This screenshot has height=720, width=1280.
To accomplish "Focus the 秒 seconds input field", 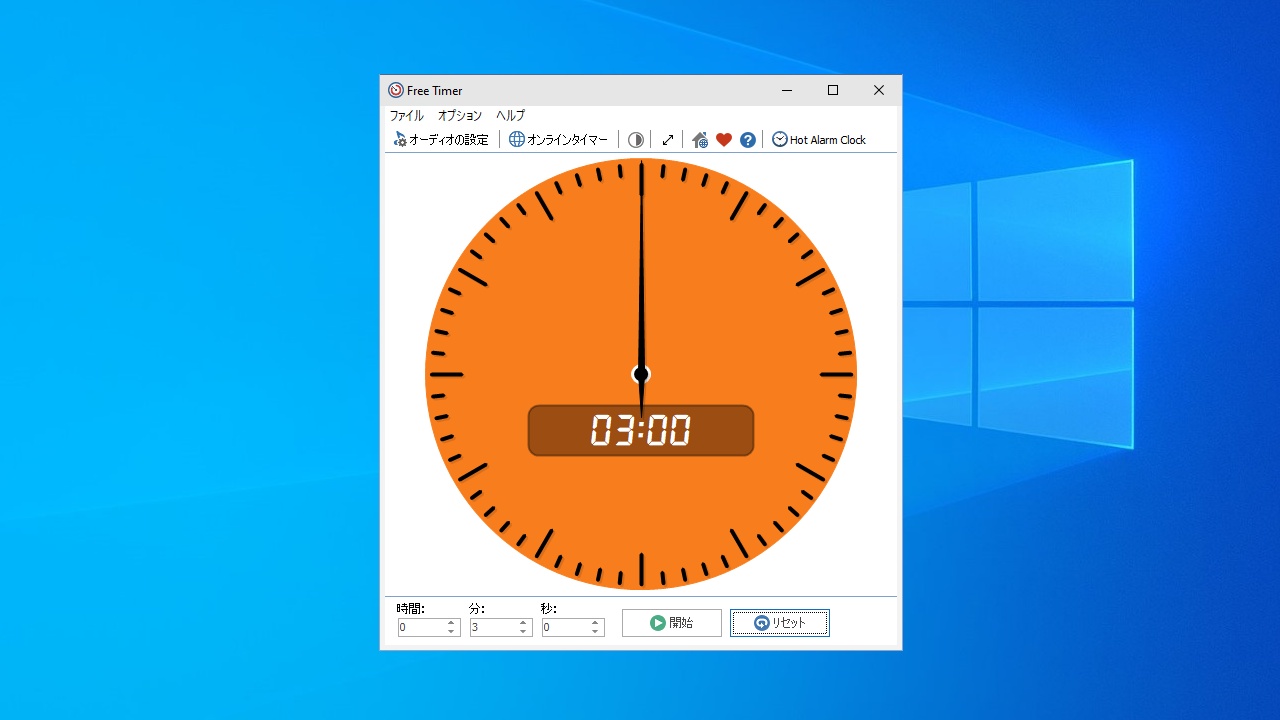I will tap(564, 628).
